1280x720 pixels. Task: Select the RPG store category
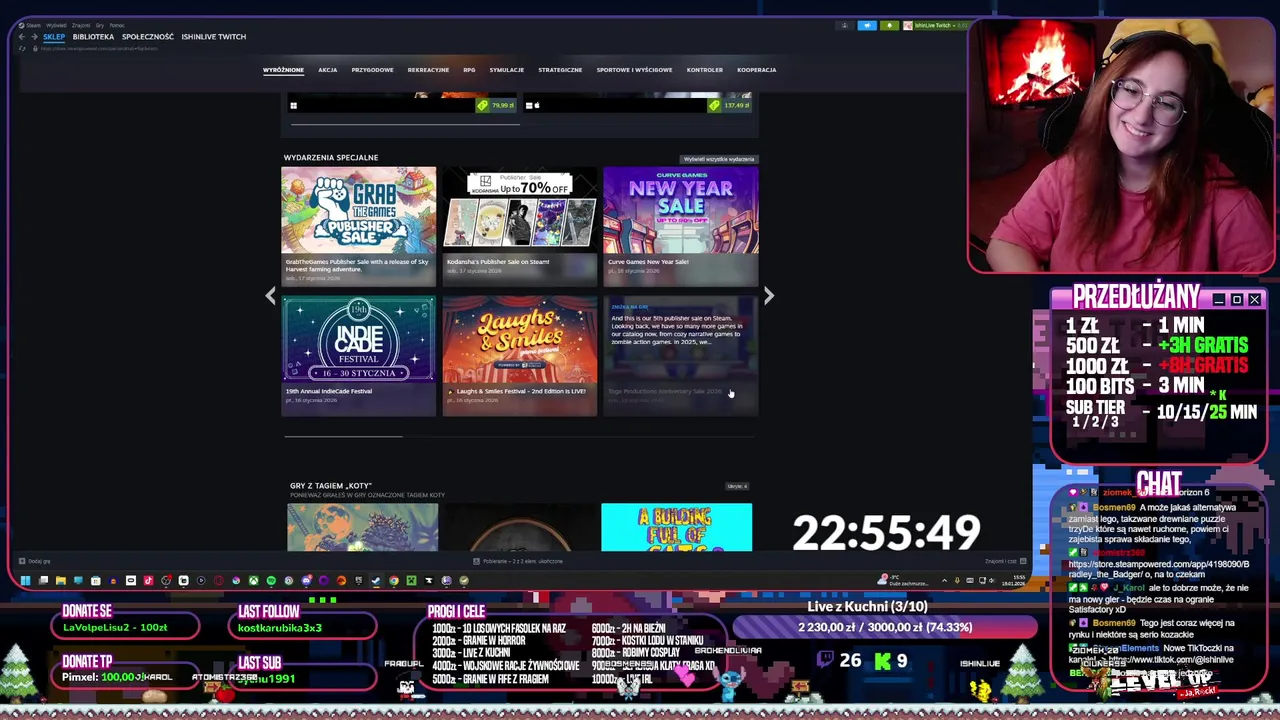pyautogui.click(x=469, y=70)
